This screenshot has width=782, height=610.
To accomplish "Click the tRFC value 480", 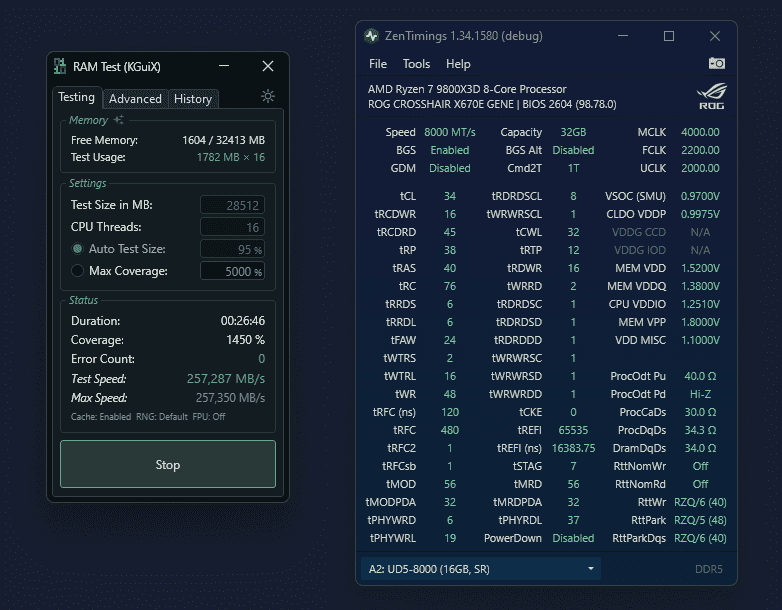I will [450, 430].
